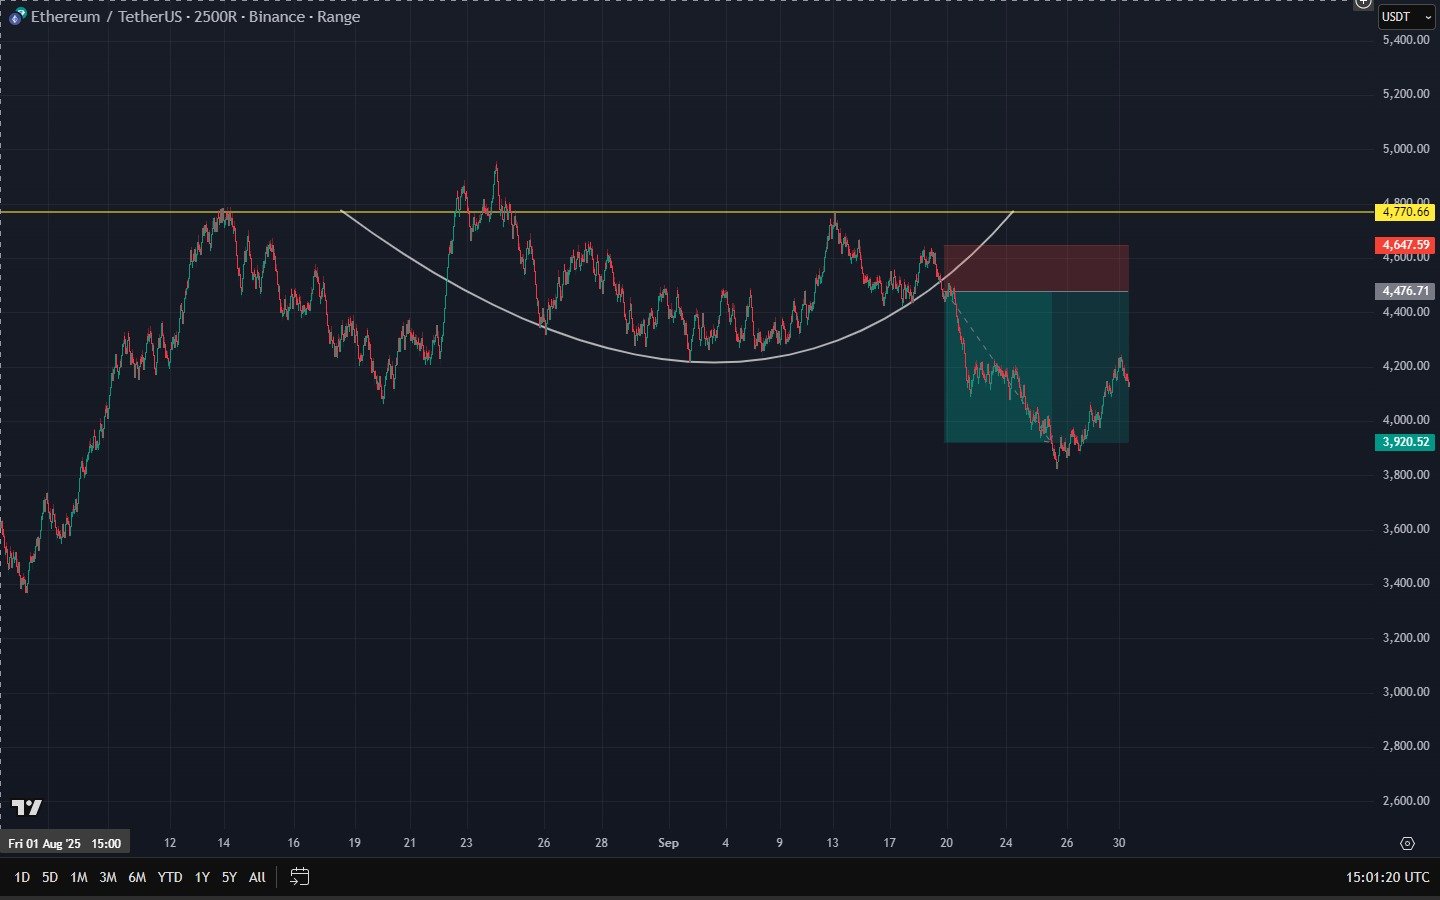This screenshot has width=1440, height=900.
Task: Choose the 6M time range
Action: coord(137,877)
